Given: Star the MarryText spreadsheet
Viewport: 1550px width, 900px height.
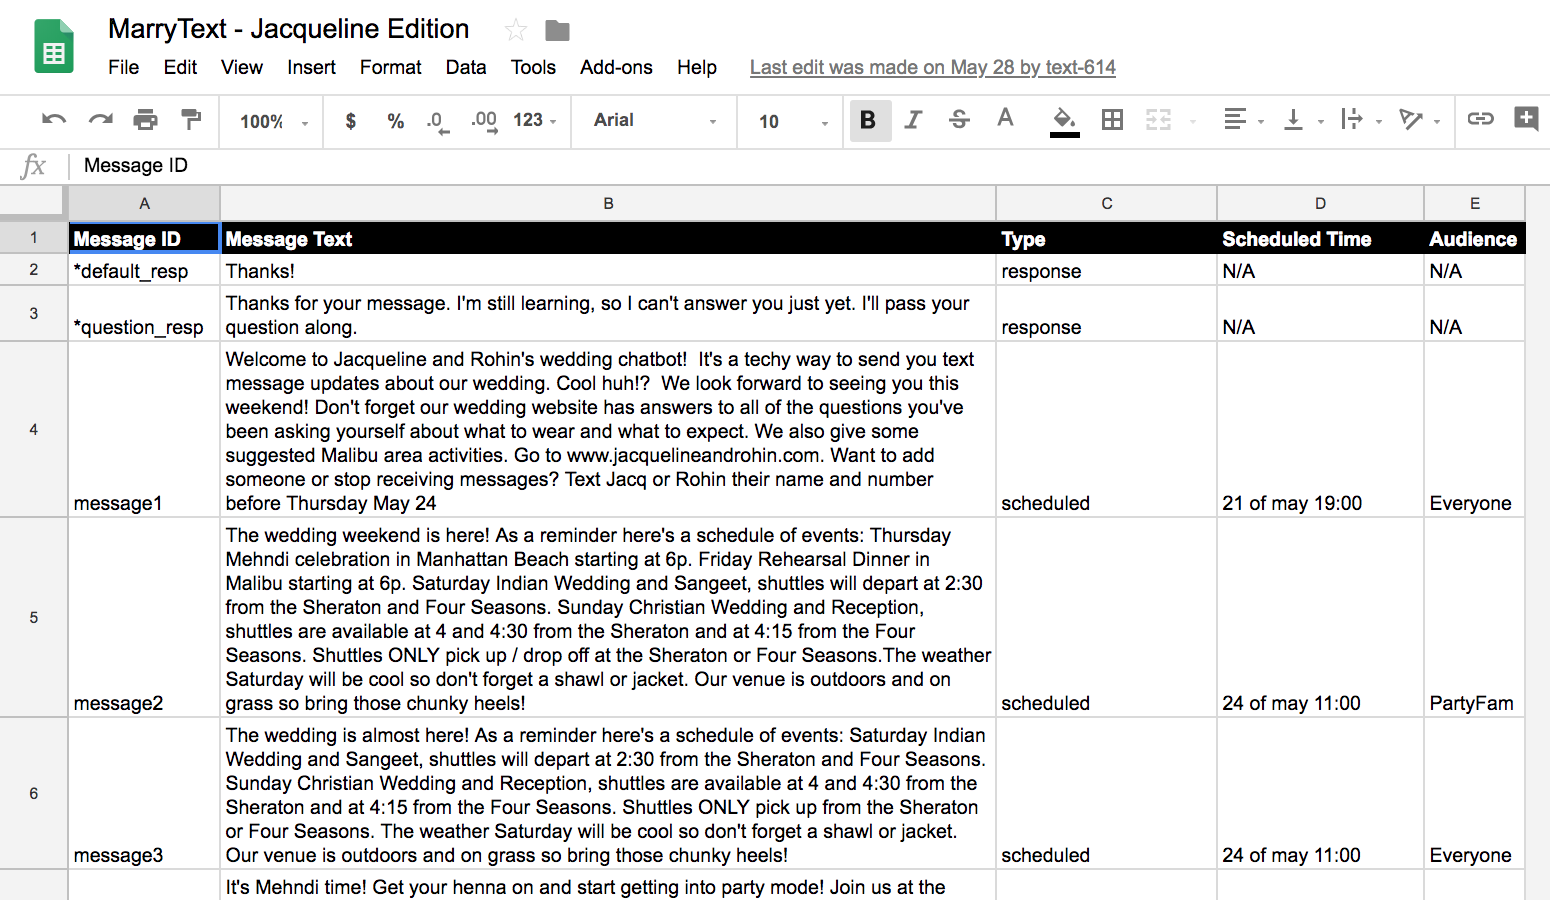Looking at the screenshot, I should [515, 29].
